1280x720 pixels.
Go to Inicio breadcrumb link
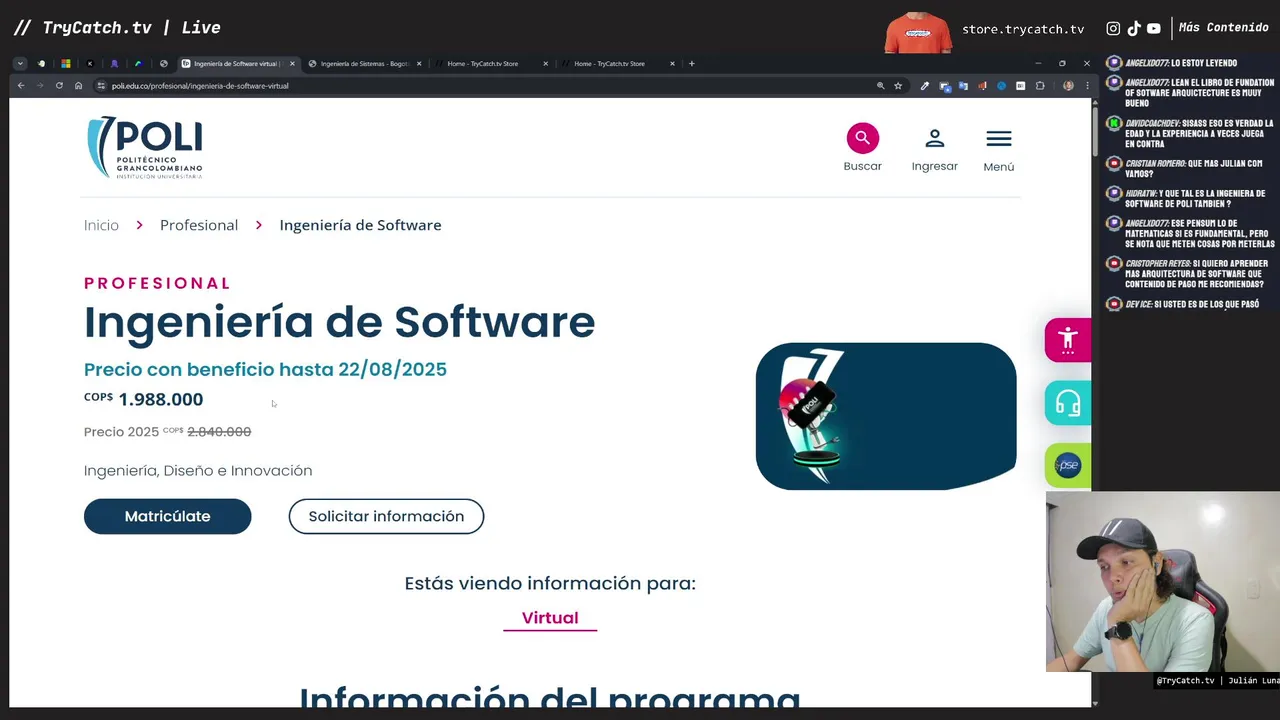(x=101, y=225)
